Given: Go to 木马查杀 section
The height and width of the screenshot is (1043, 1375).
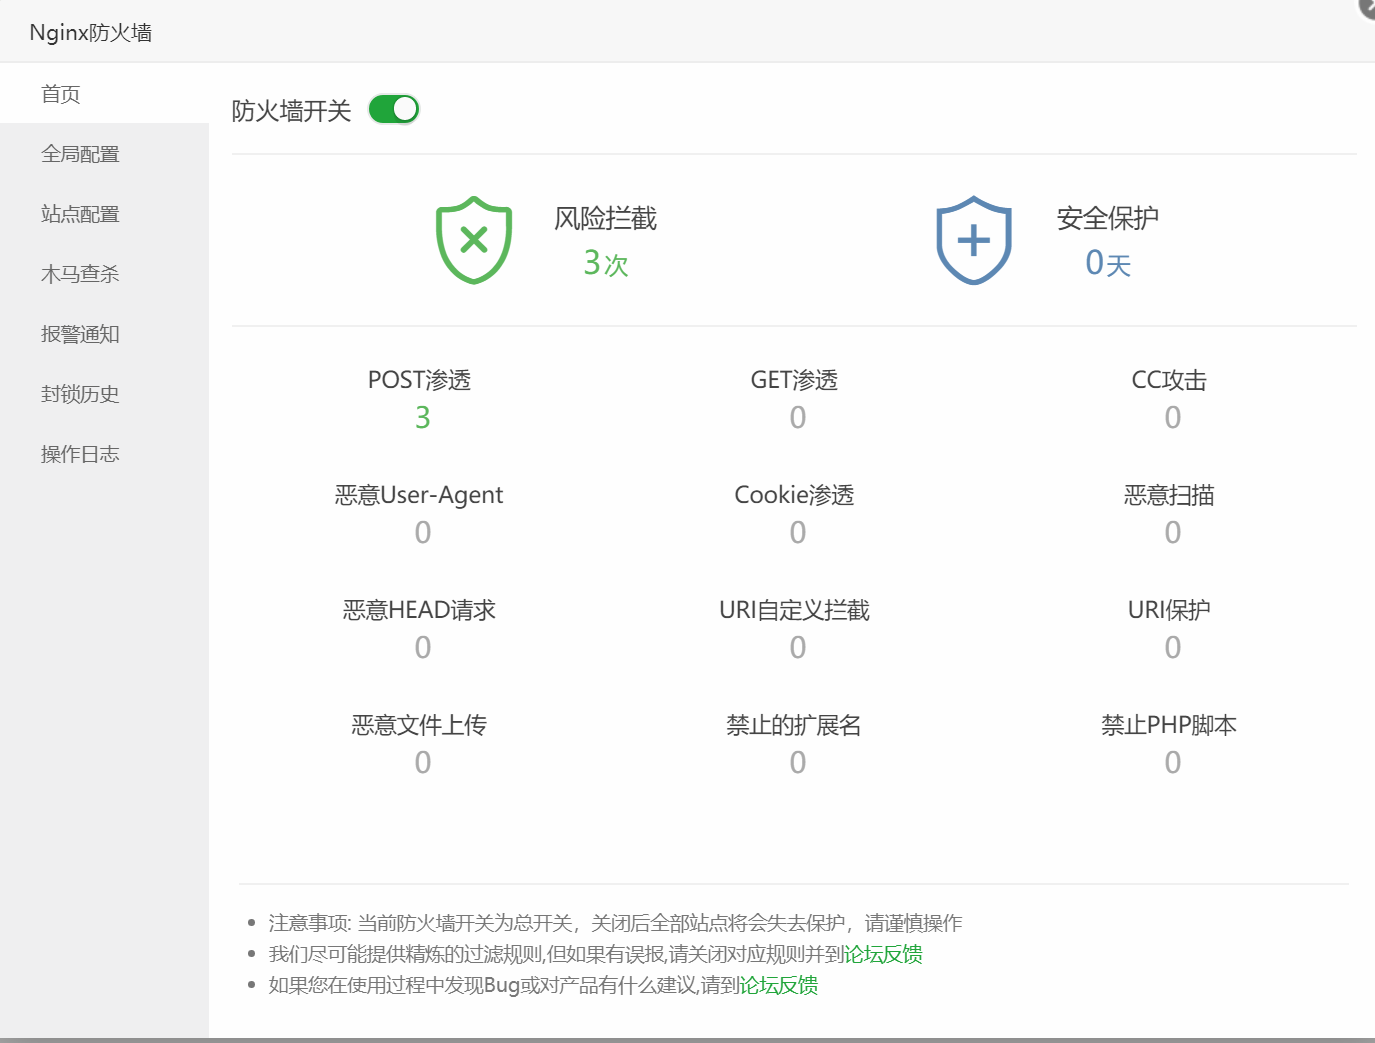Looking at the screenshot, I should 104,274.
